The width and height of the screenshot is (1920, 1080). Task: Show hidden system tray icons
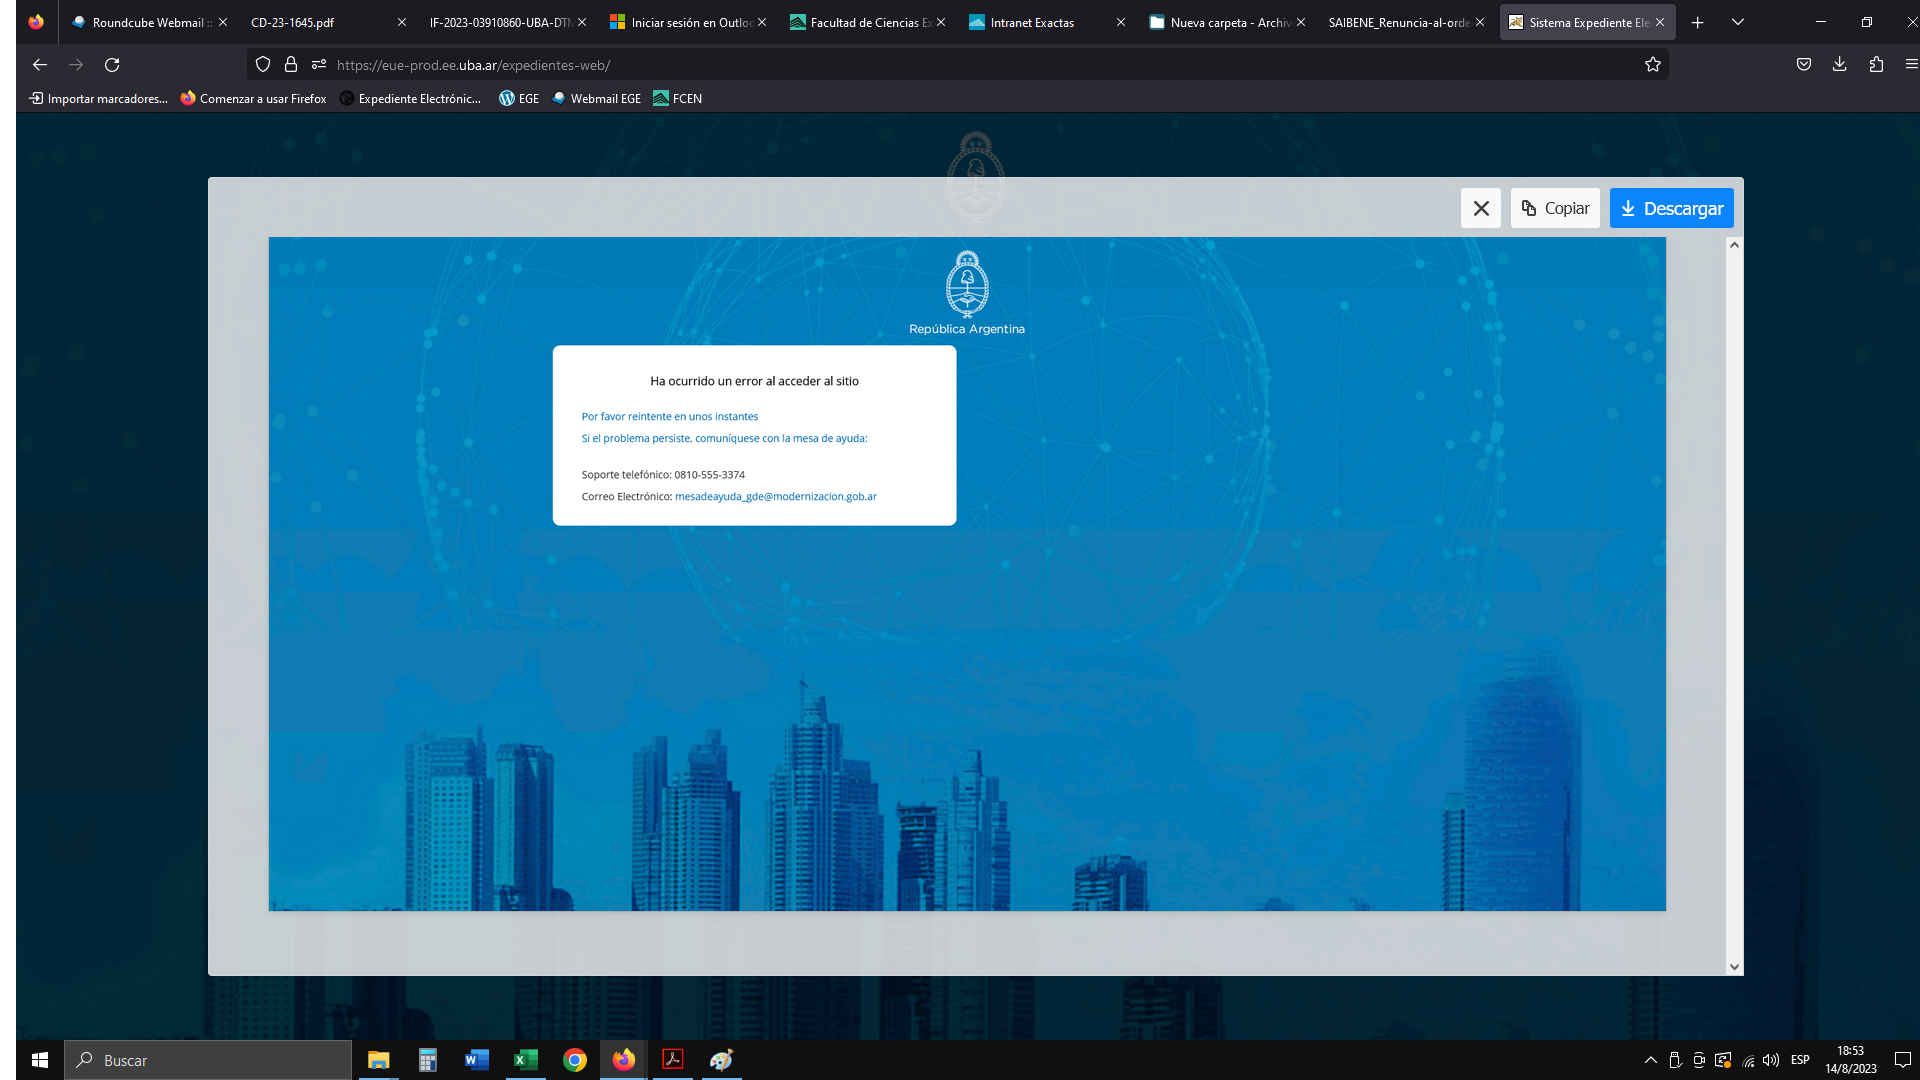[x=1650, y=1060]
